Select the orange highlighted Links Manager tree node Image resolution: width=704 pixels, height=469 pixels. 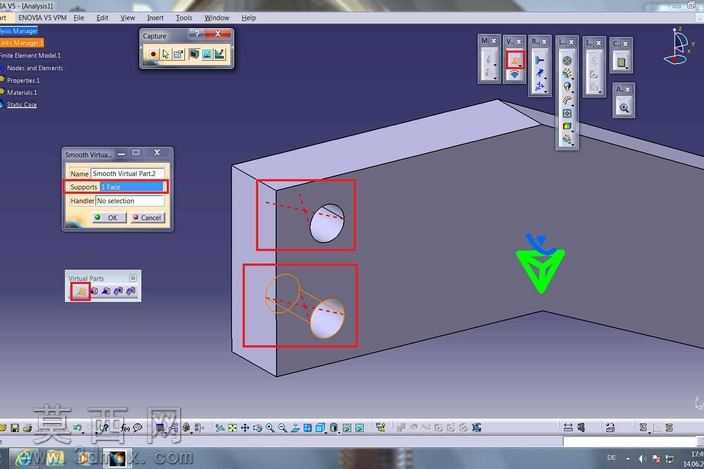click(21, 43)
